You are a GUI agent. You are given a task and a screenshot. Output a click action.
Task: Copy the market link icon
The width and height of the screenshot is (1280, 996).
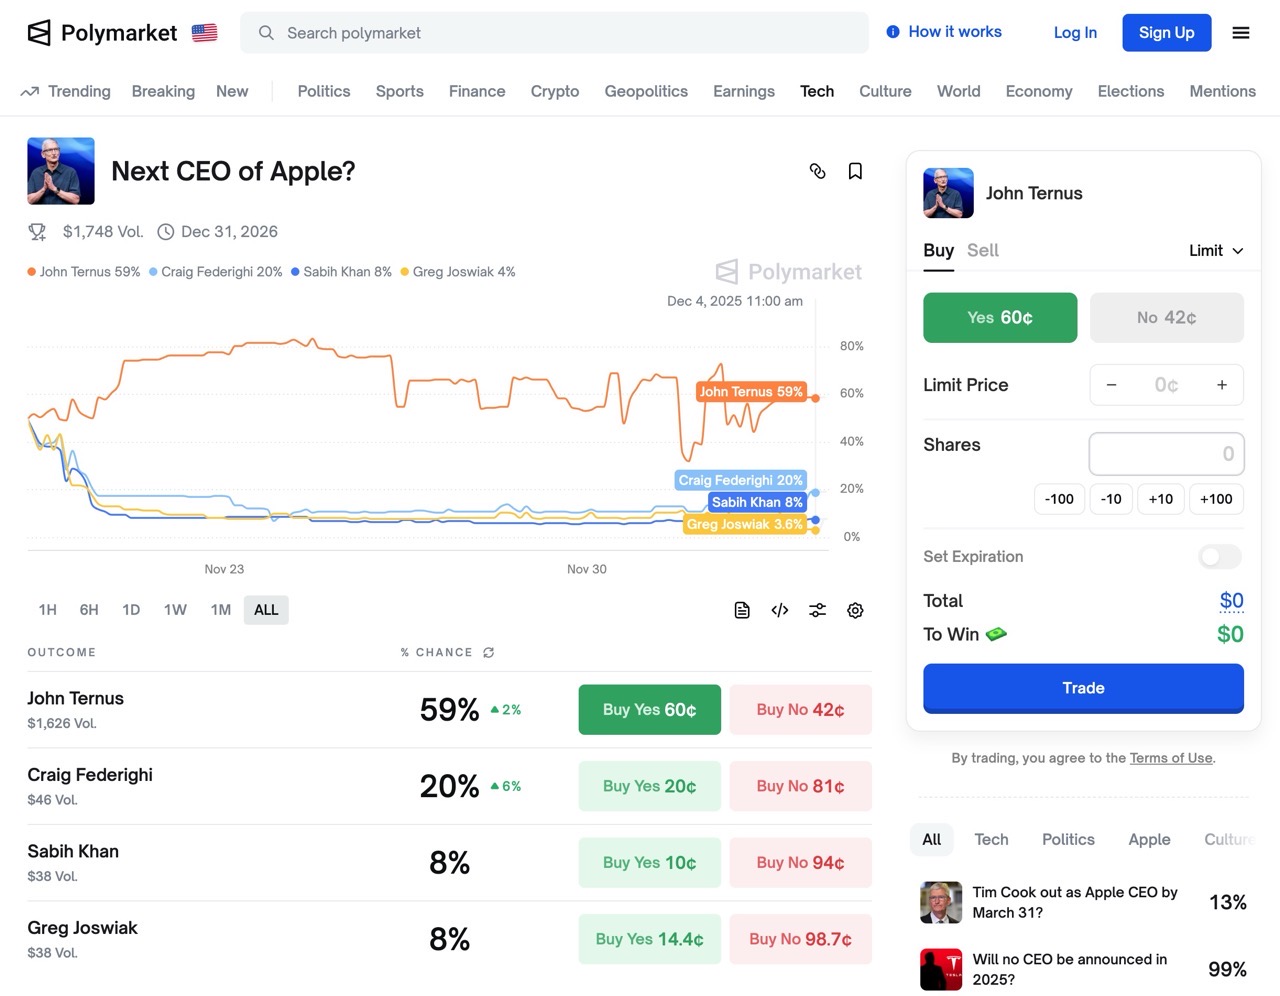817,171
